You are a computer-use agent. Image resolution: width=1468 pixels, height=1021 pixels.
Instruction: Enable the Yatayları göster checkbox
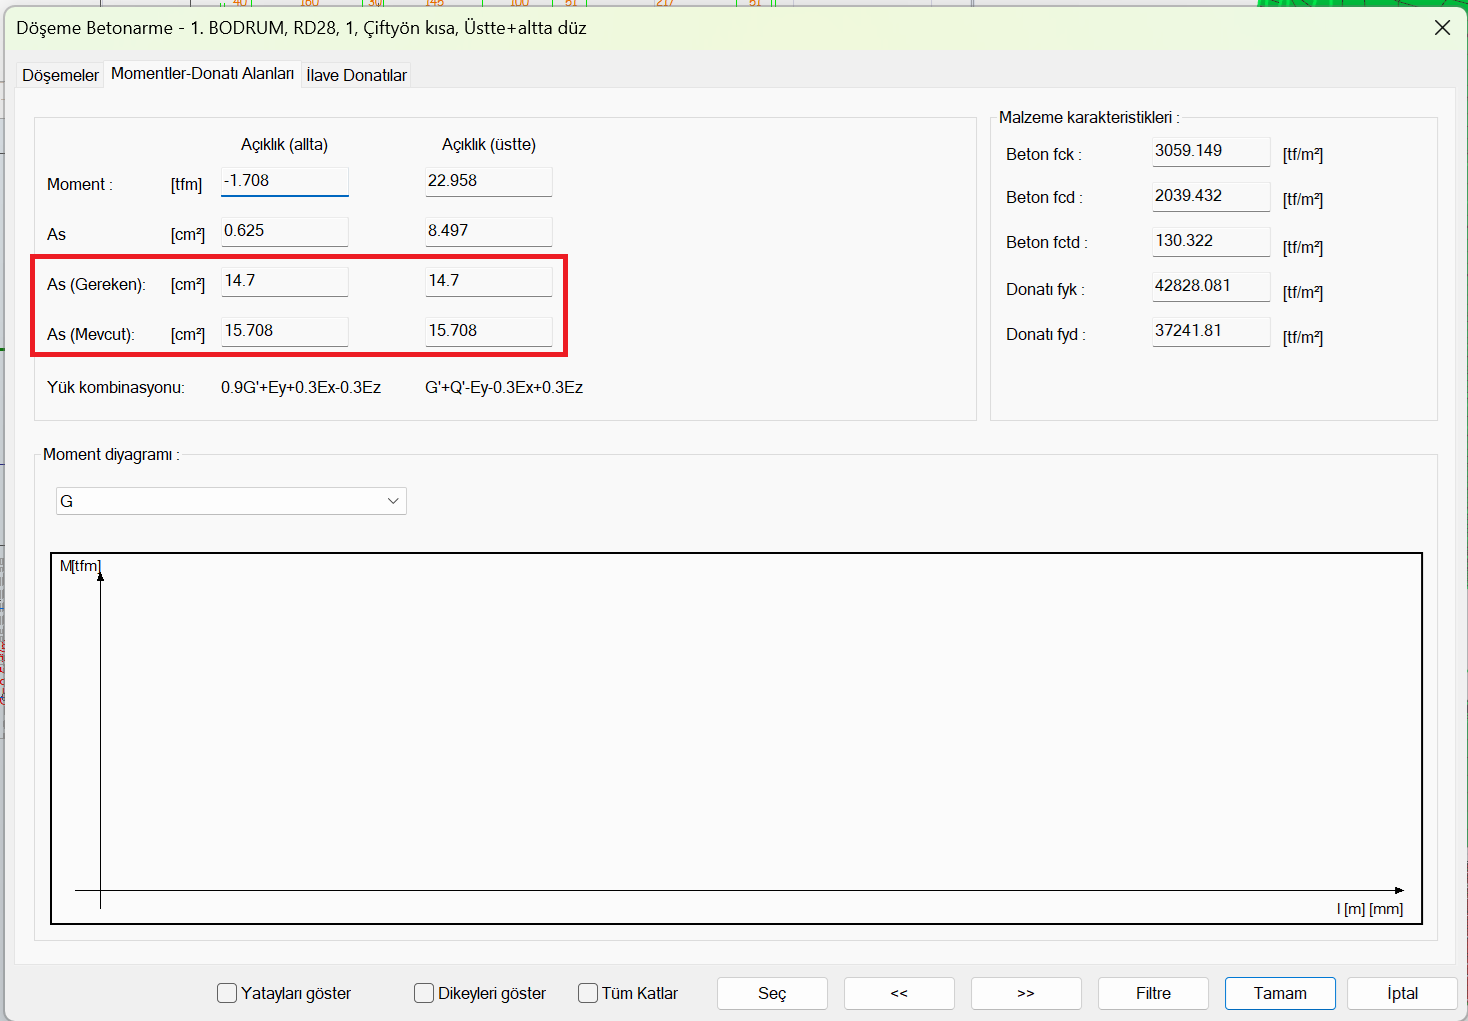point(227,993)
